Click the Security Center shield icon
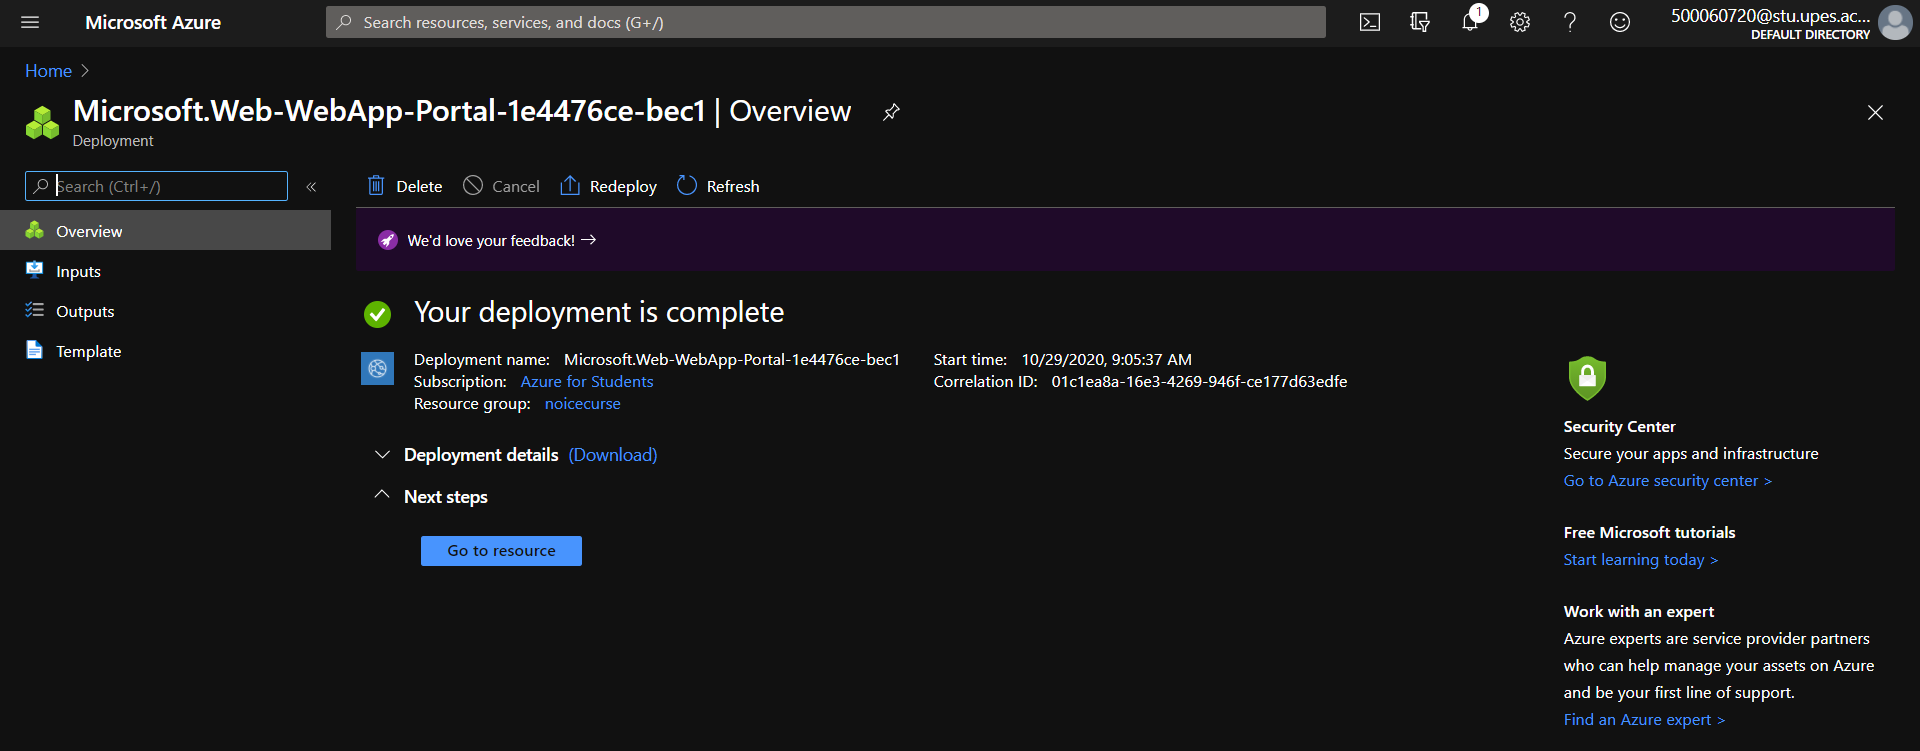 point(1587,378)
